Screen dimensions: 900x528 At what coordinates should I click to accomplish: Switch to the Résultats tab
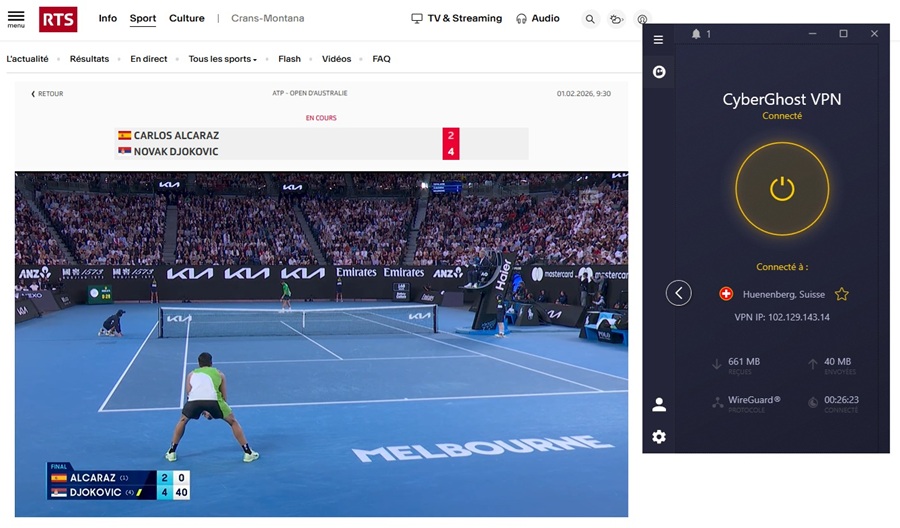[89, 59]
